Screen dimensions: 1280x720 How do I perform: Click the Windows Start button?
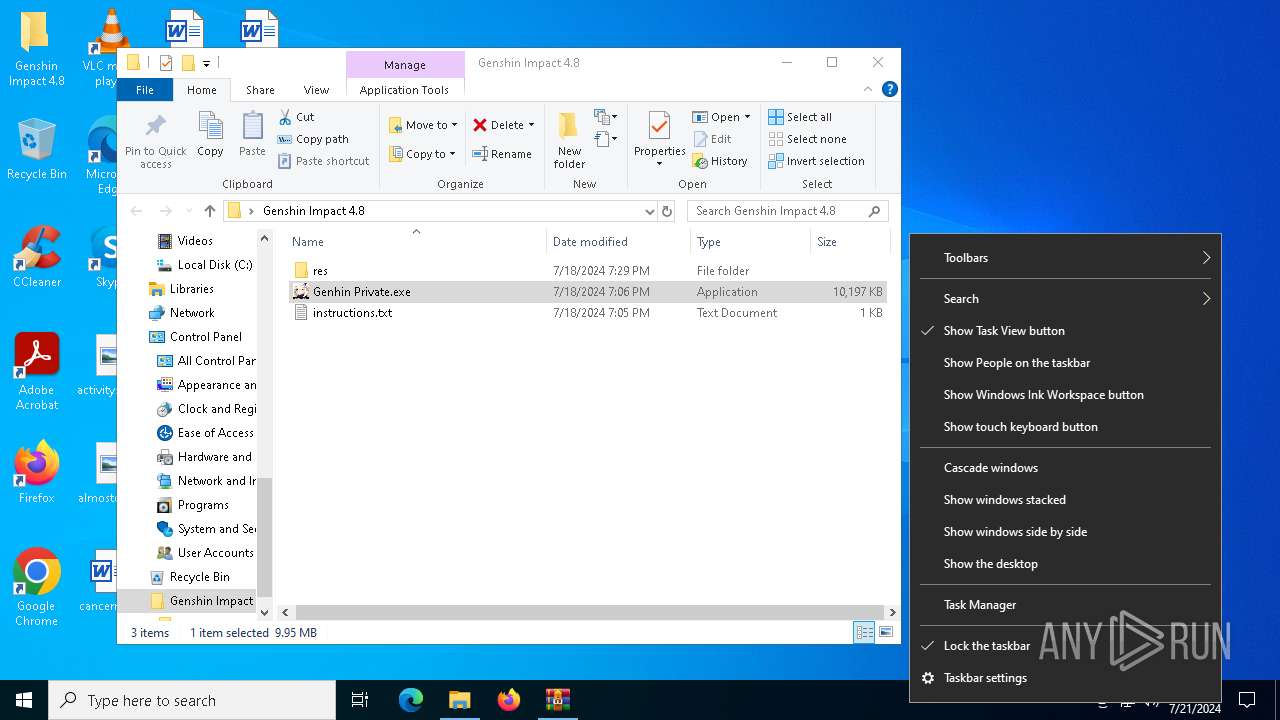[24, 700]
